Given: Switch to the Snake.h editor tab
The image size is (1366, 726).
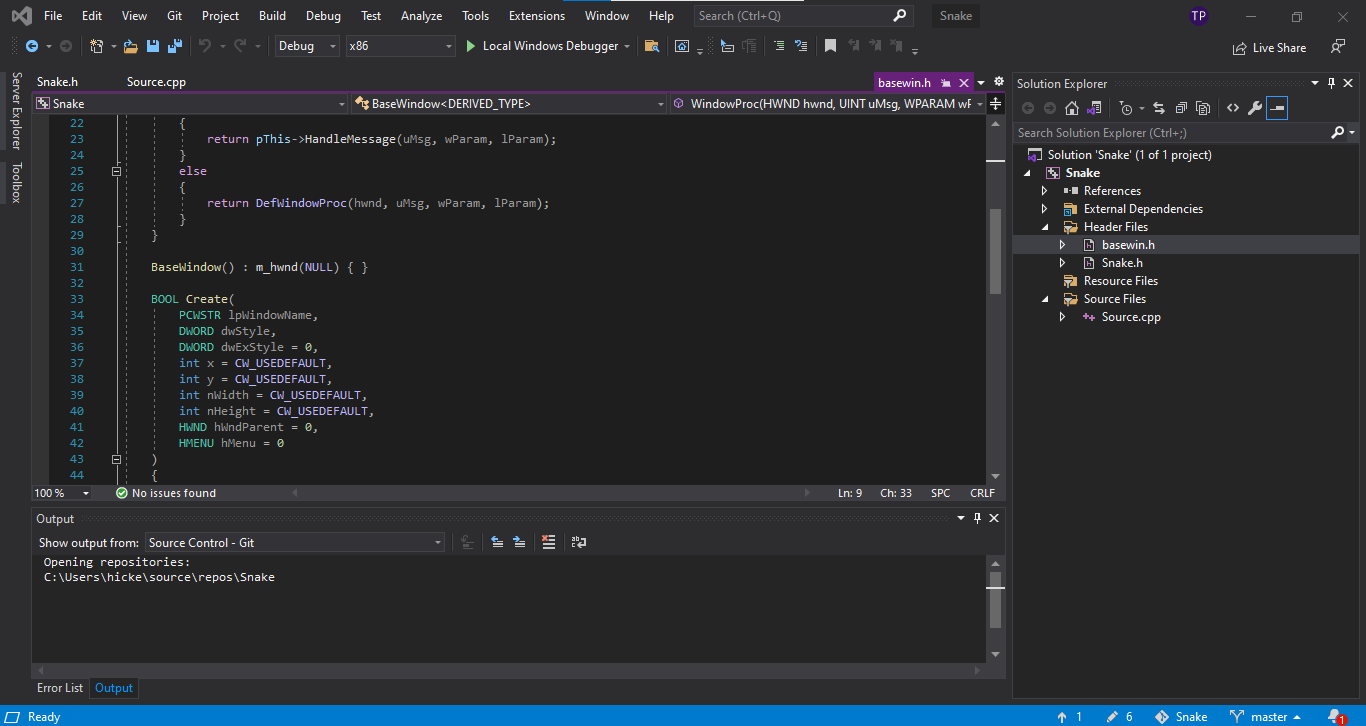Looking at the screenshot, I should click(57, 82).
